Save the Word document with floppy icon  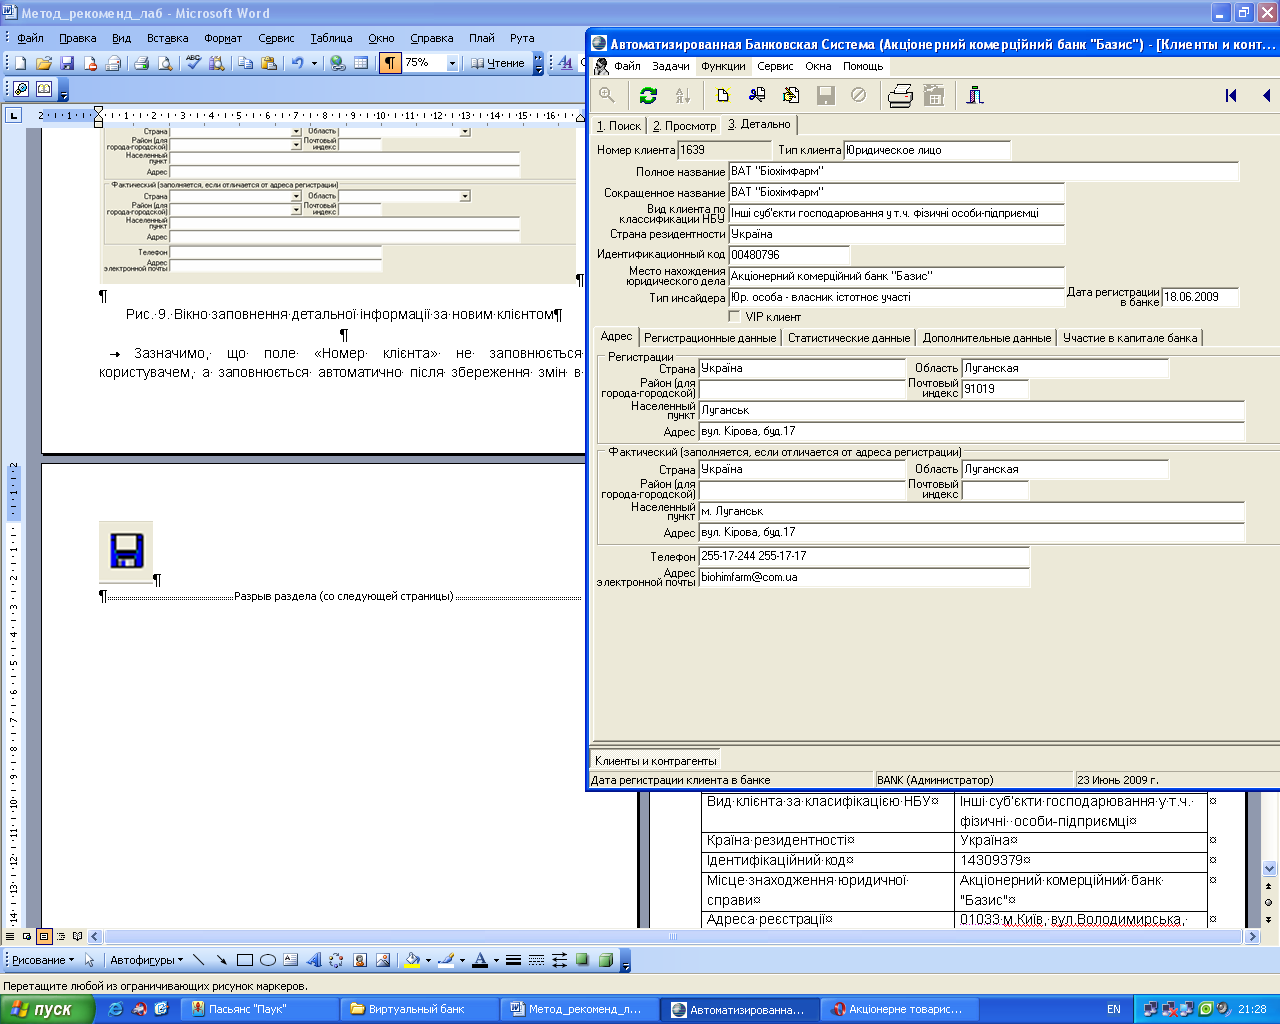[x=67, y=63]
